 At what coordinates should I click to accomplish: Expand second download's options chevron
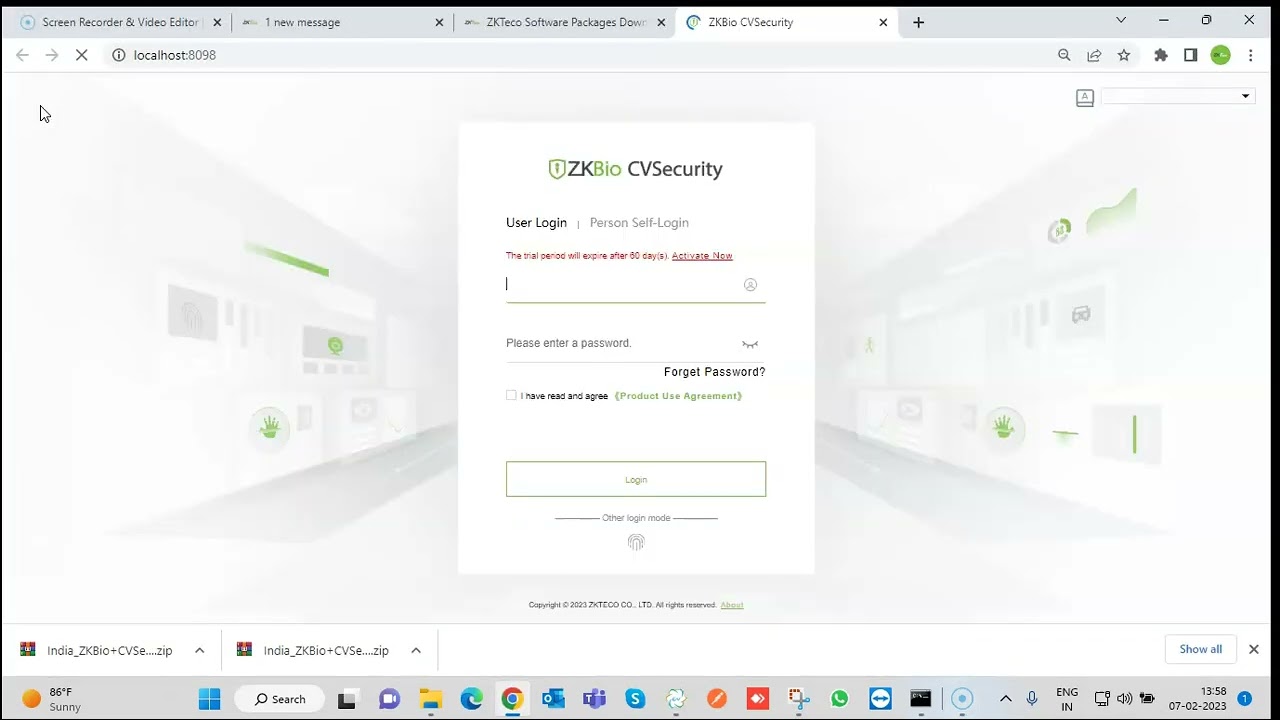tap(416, 650)
